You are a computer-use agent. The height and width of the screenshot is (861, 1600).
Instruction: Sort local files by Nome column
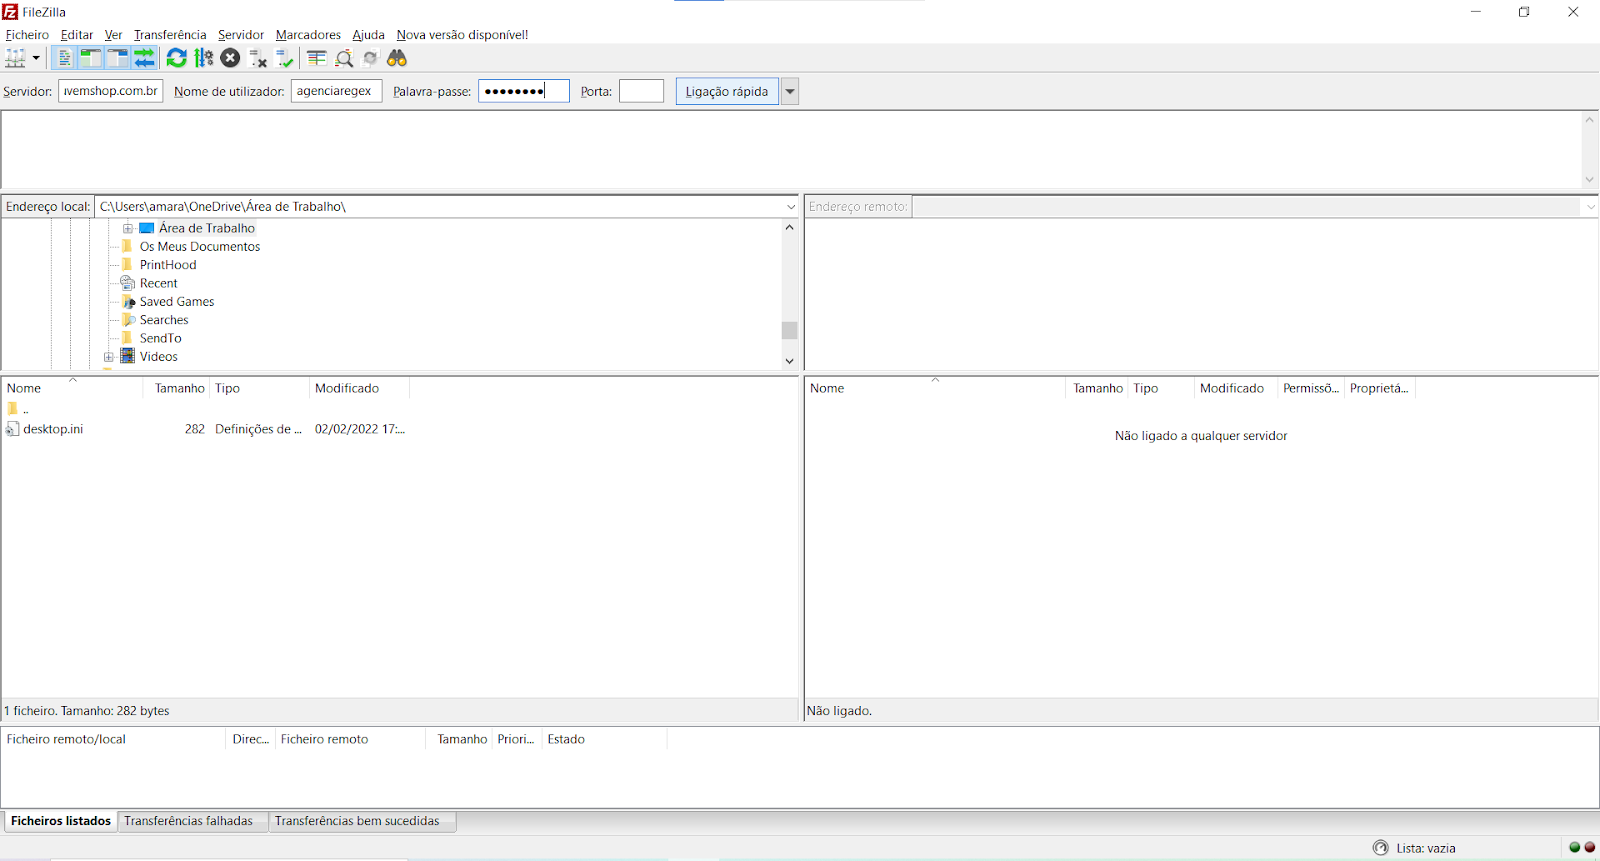(73, 388)
